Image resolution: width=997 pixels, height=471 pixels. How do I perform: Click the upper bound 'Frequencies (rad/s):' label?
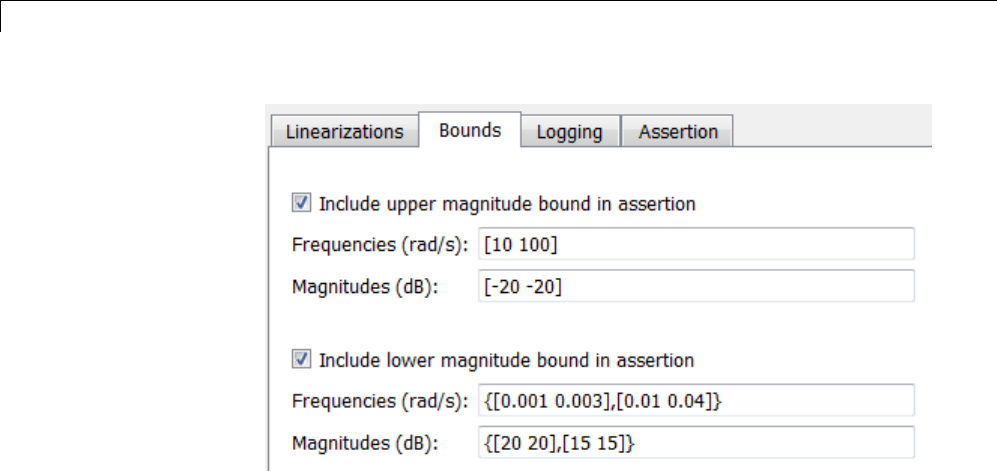tap(380, 245)
